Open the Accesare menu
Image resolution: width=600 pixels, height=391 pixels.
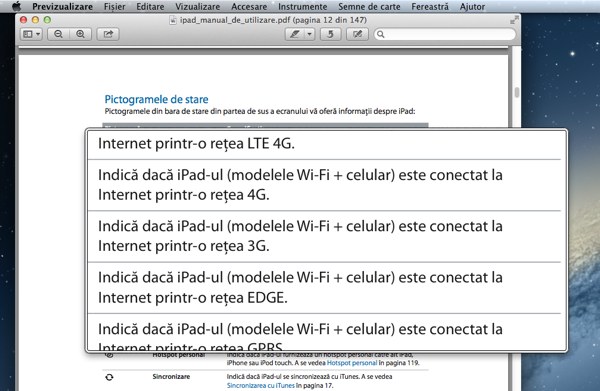[x=249, y=7]
